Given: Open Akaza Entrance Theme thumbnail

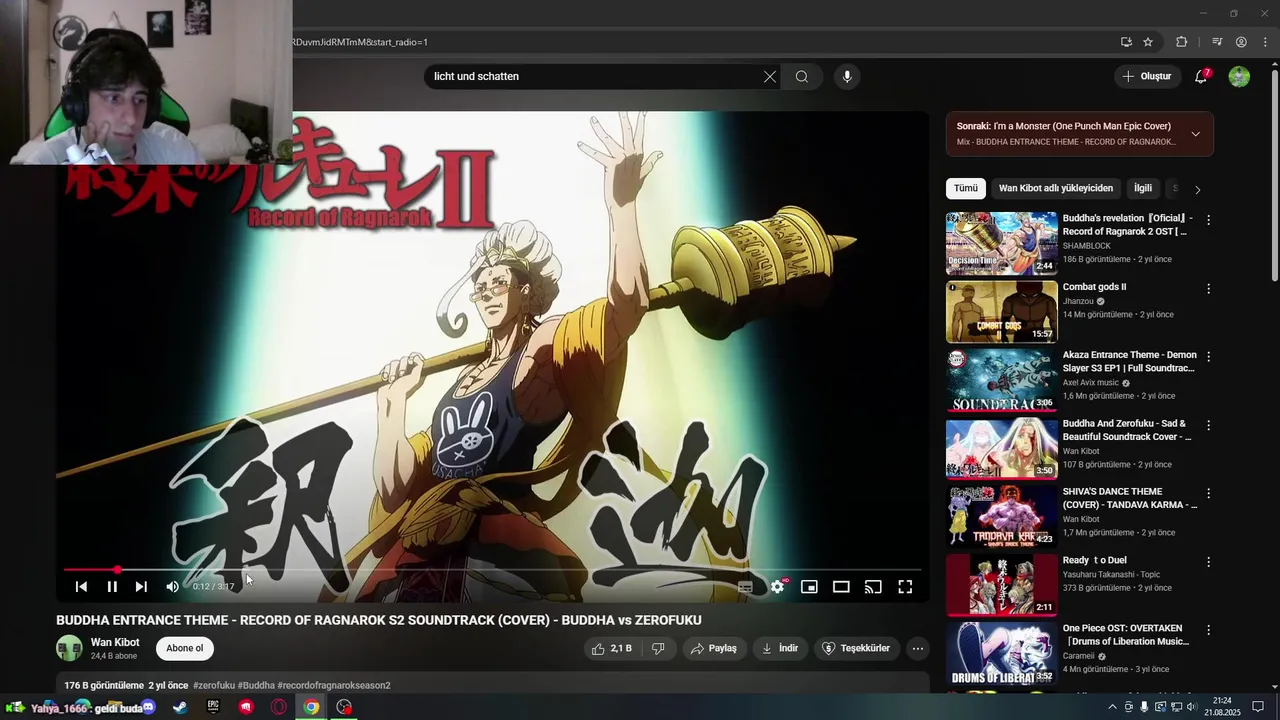Looking at the screenshot, I should [x=1001, y=380].
